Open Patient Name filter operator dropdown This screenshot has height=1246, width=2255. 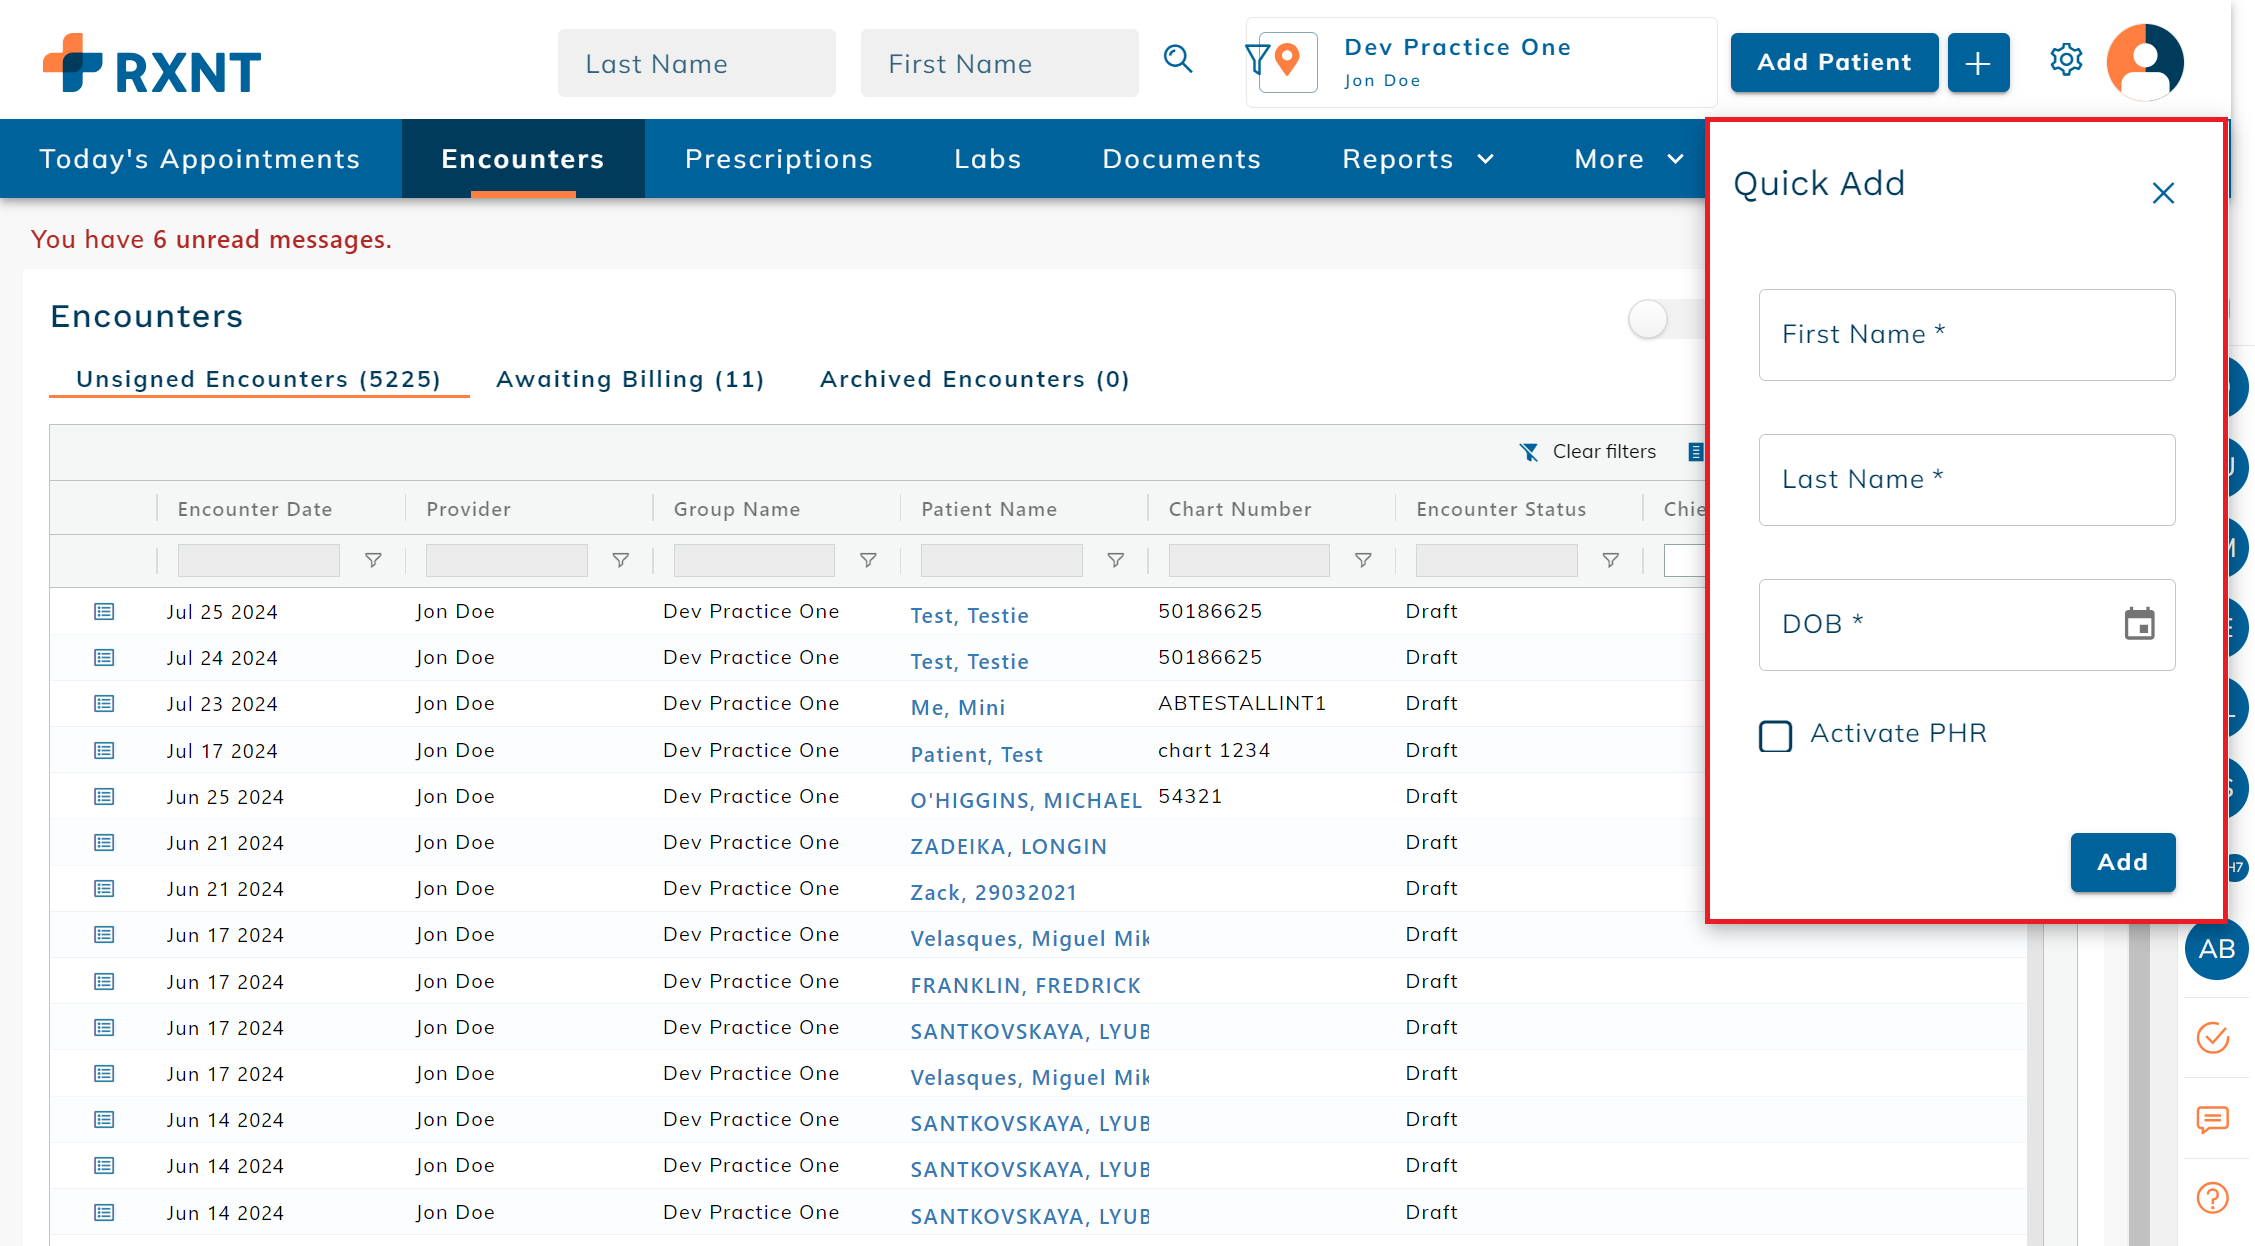click(x=1115, y=561)
